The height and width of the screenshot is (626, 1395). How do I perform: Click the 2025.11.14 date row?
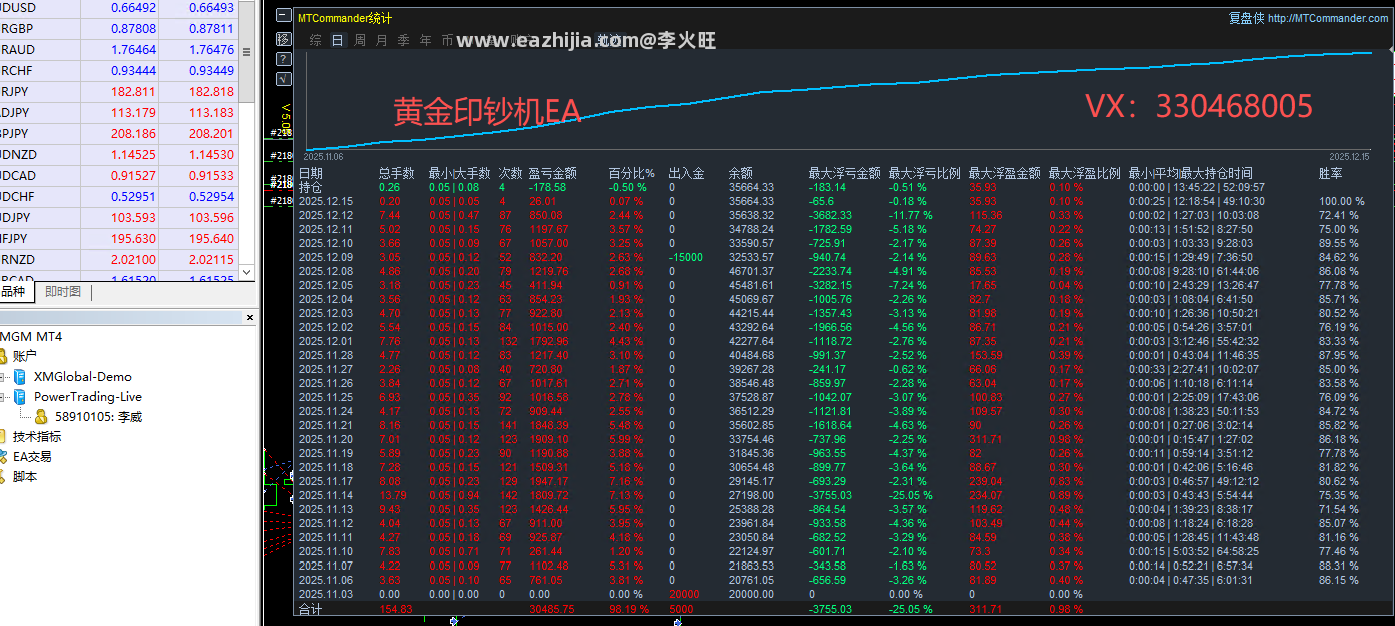(x=326, y=495)
